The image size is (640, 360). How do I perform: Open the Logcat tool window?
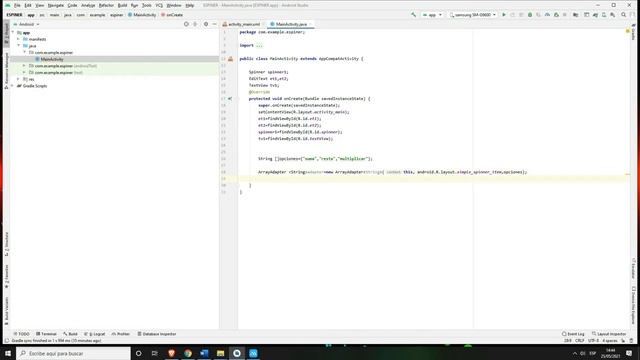point(94,334)
